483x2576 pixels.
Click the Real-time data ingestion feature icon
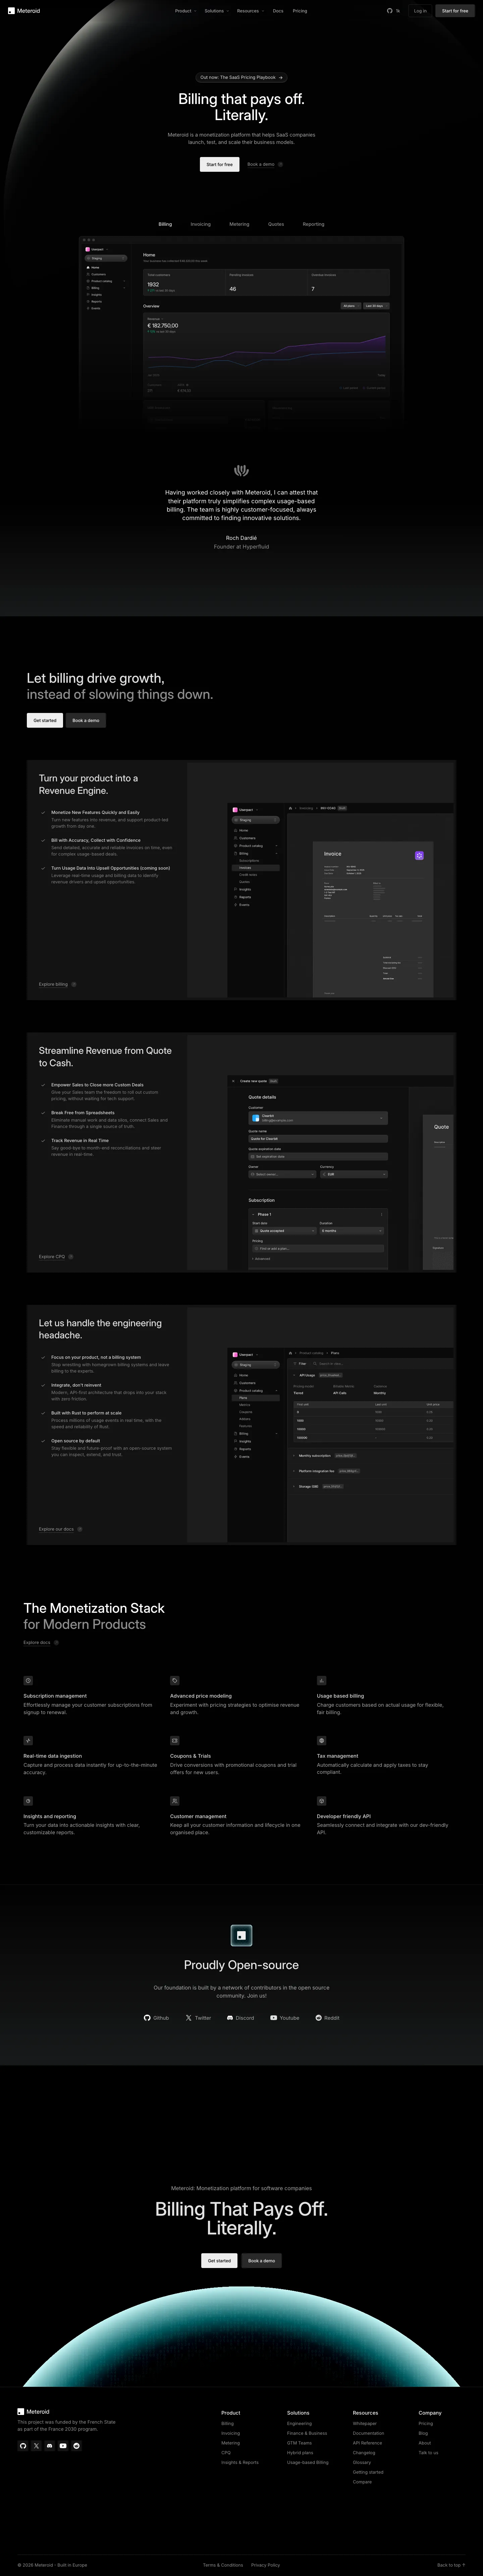click(x=28, y=1741)
